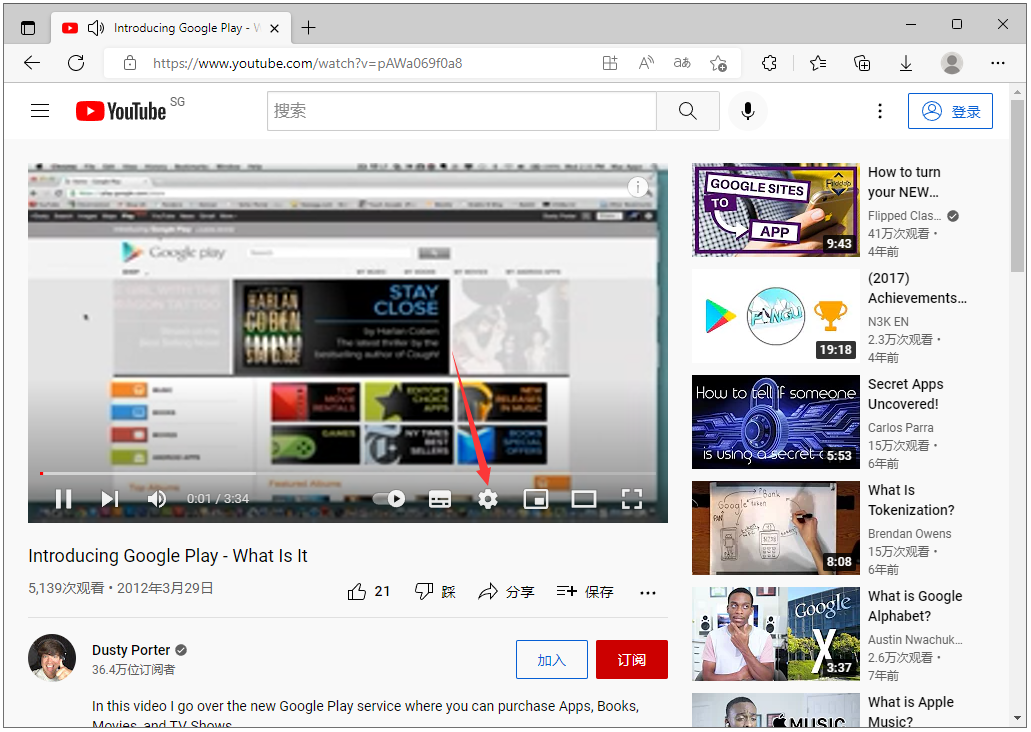Open the Google Sites app video thumbnail
1031x732 pixels.
[776, 210]
